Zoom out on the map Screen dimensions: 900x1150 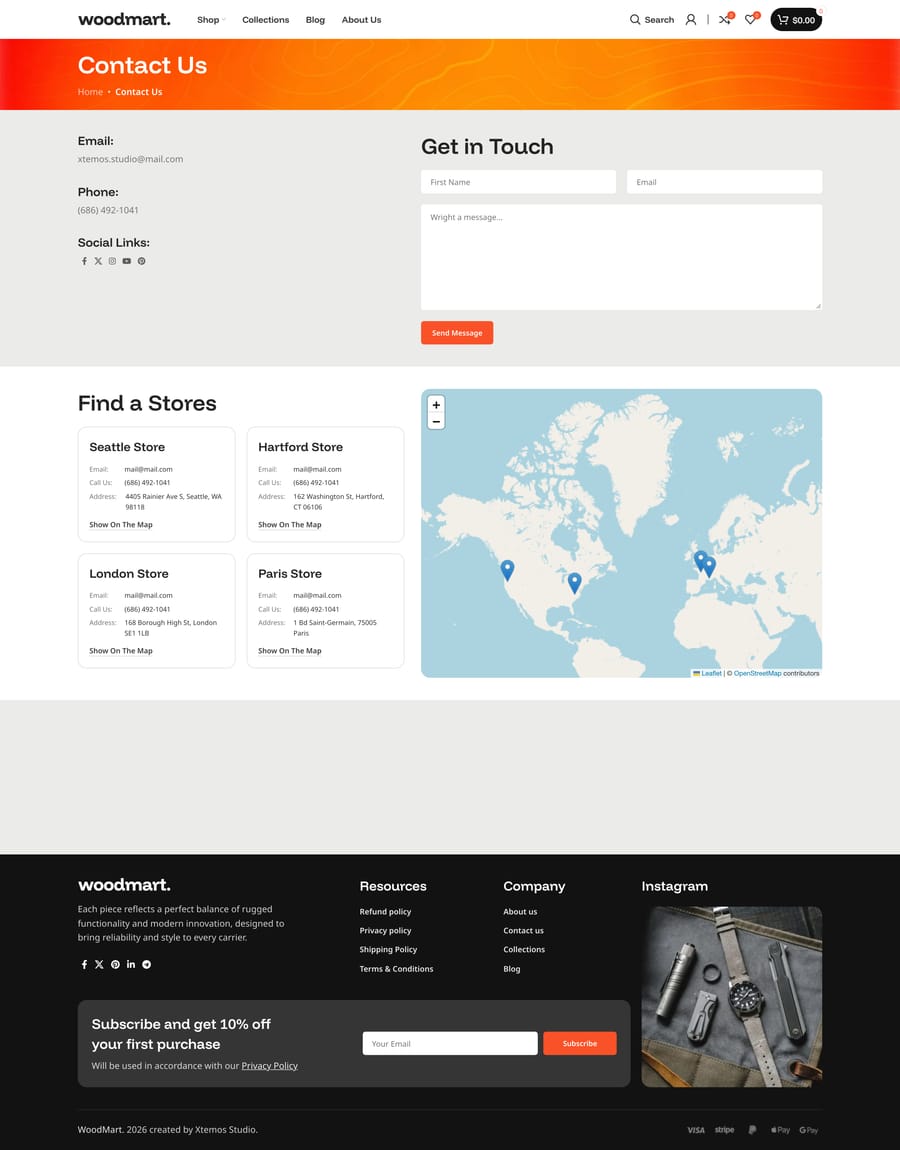436,421
